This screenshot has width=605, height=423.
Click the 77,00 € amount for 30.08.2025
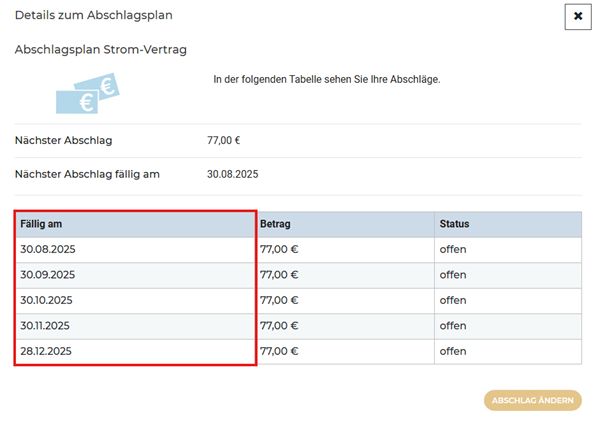tap(279, 249)
